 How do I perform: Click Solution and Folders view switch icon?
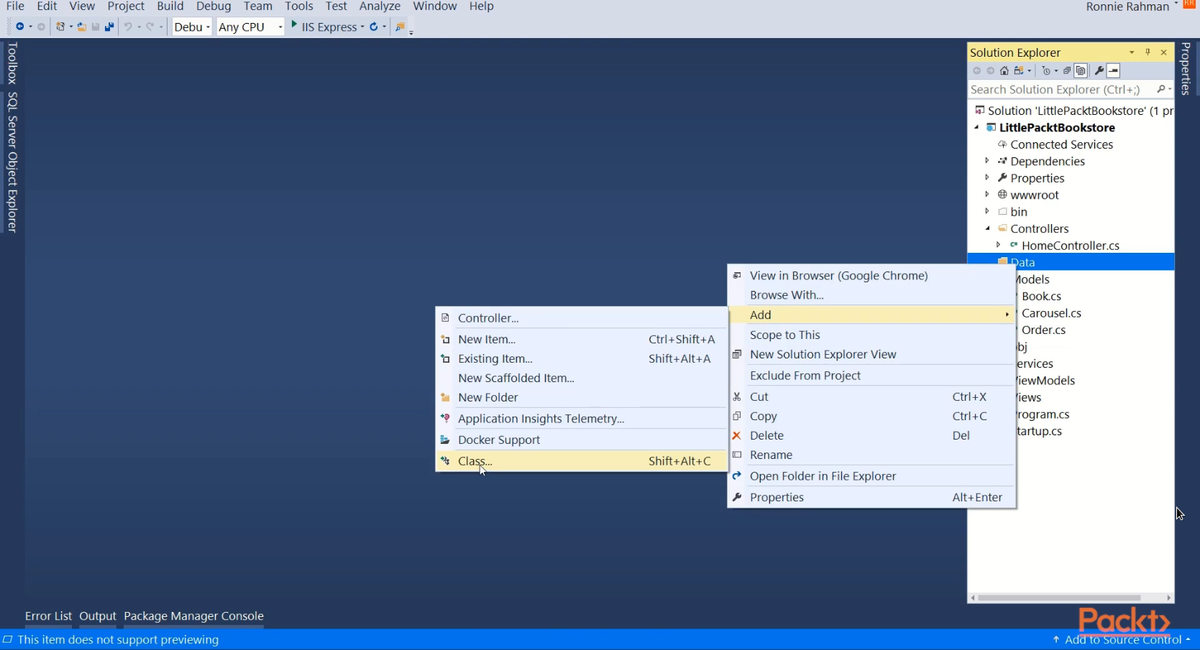[x=1019, y=71]
